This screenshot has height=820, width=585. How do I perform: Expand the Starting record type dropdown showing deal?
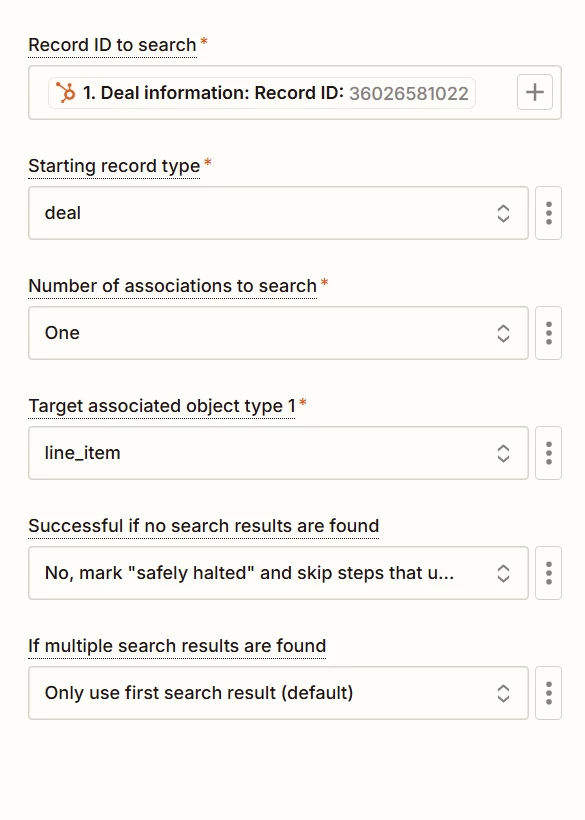click(278, 213)
